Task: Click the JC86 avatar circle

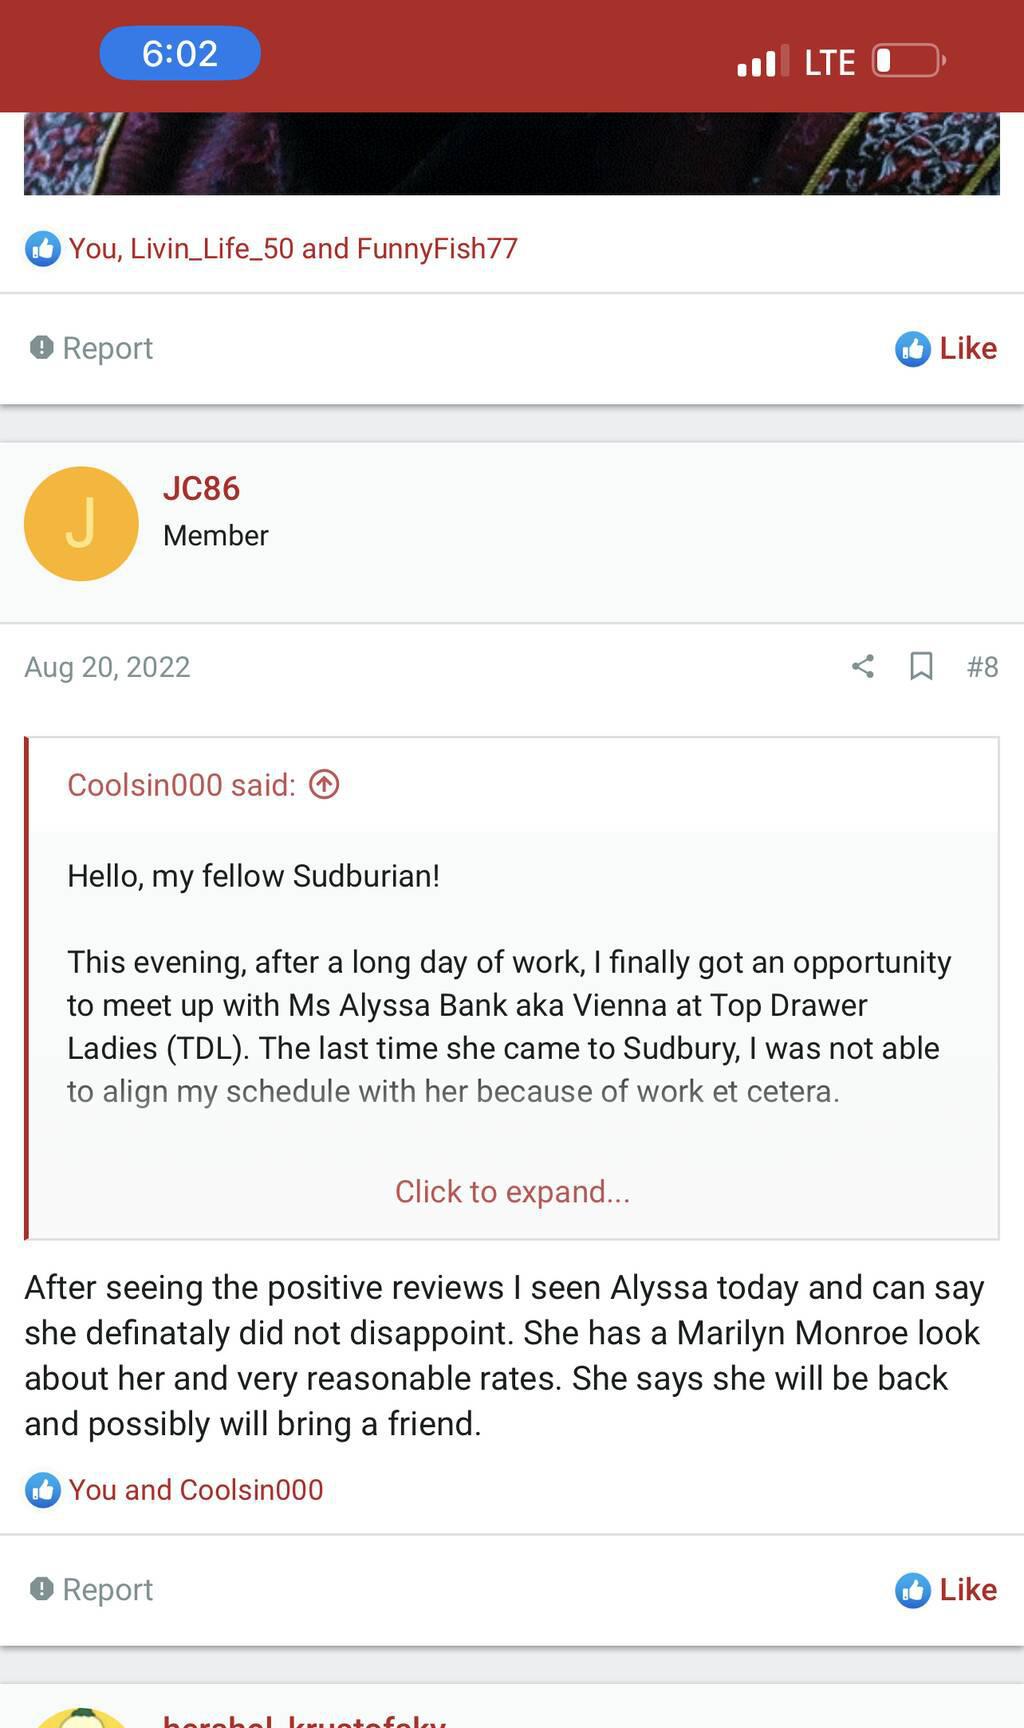Action: point(81,524)
